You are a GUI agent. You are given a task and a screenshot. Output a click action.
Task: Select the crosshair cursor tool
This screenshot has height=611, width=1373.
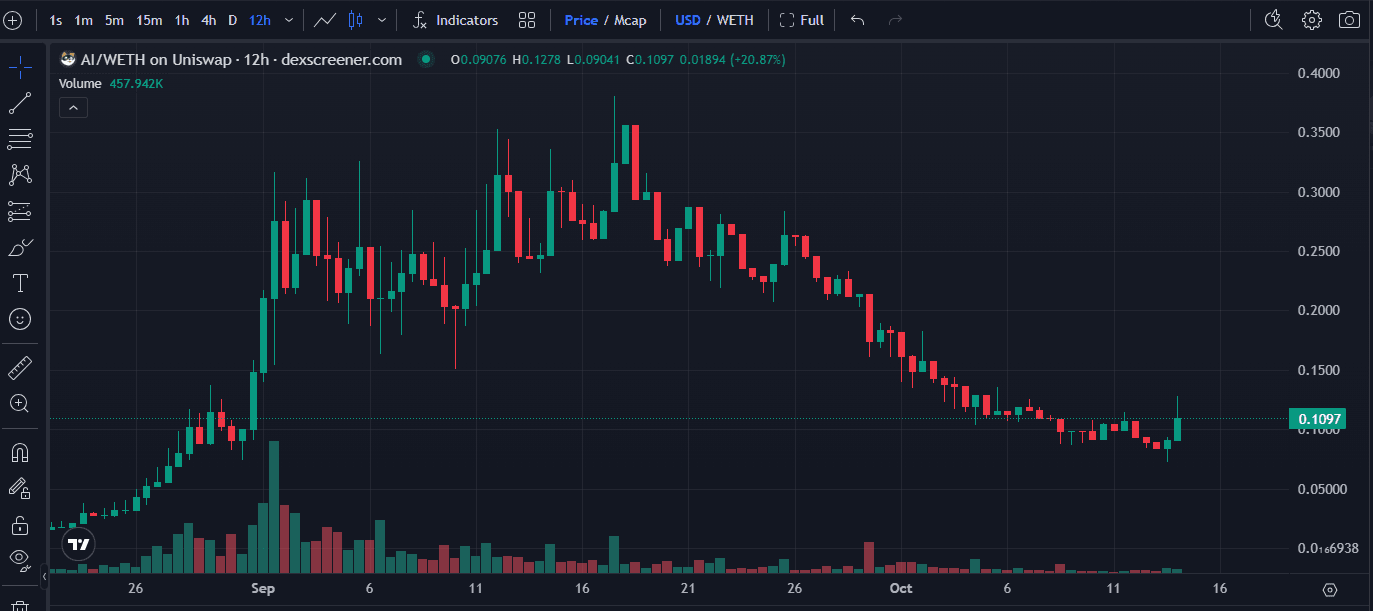(20, 68)
